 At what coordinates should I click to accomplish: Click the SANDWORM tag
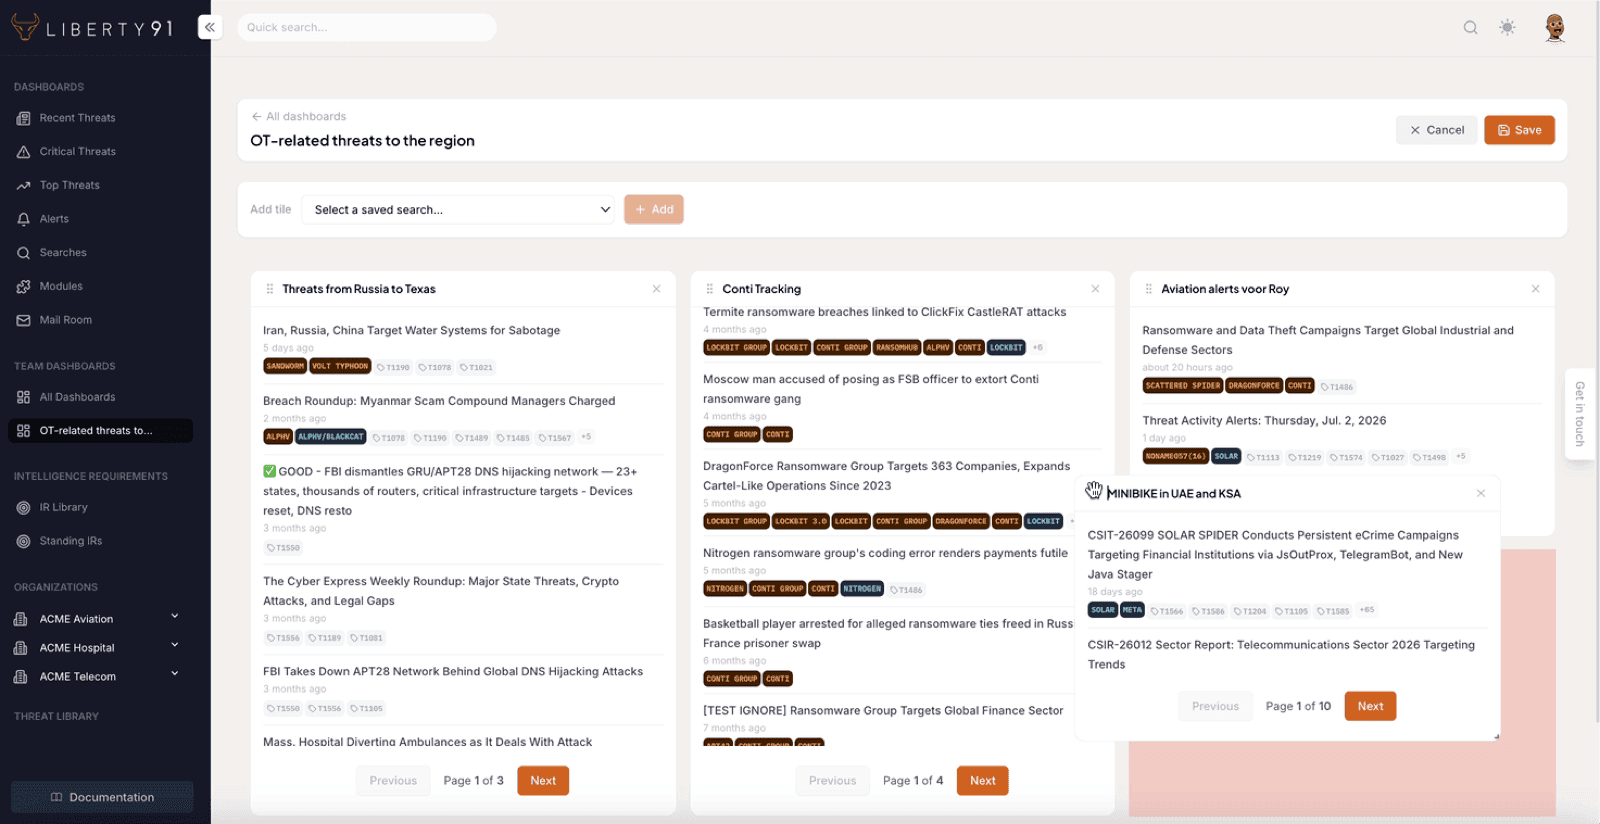[x=285, y=366]
